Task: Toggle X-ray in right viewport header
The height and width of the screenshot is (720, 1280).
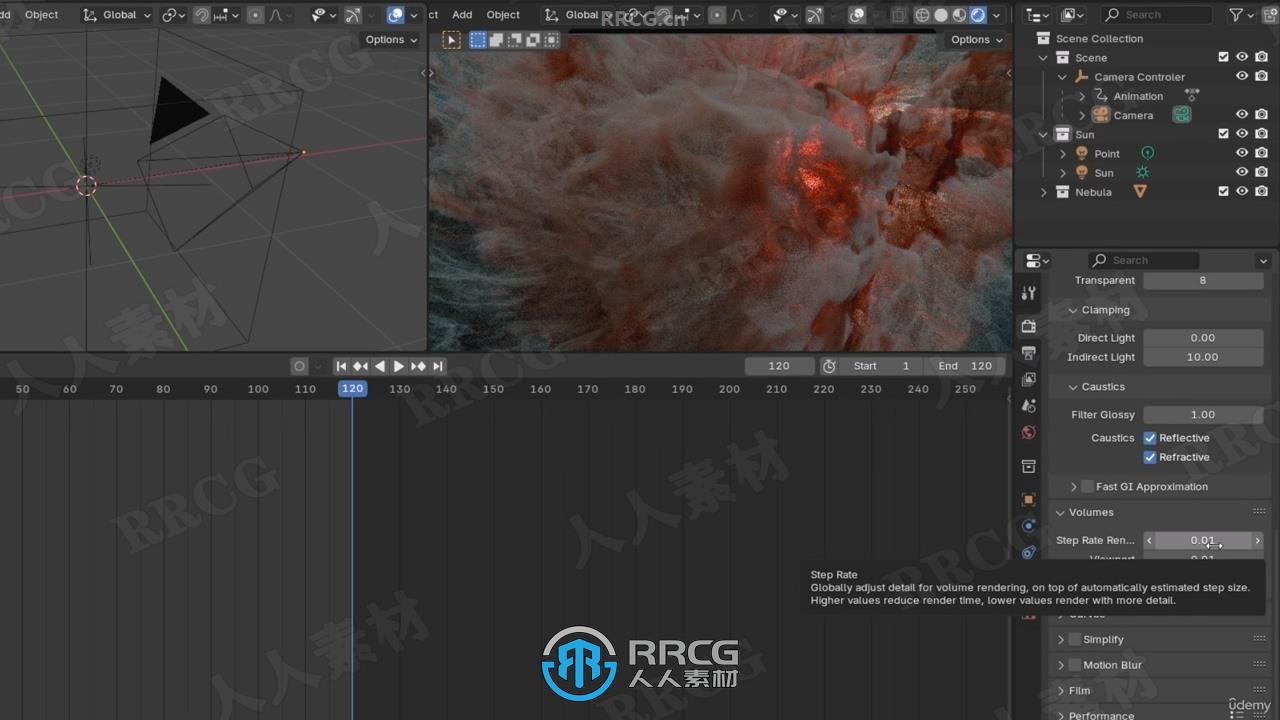Action: tap(898, 15)
